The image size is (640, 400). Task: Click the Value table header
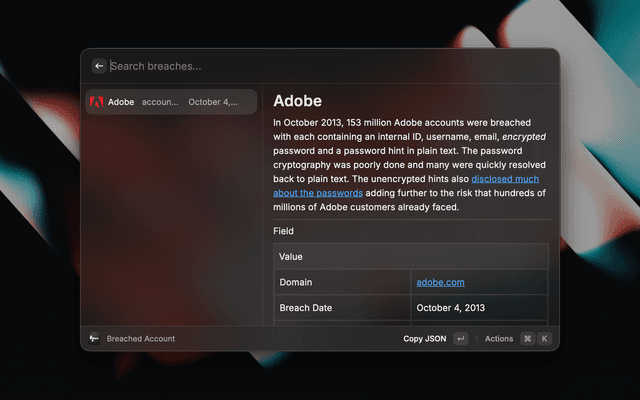(291, 256)
